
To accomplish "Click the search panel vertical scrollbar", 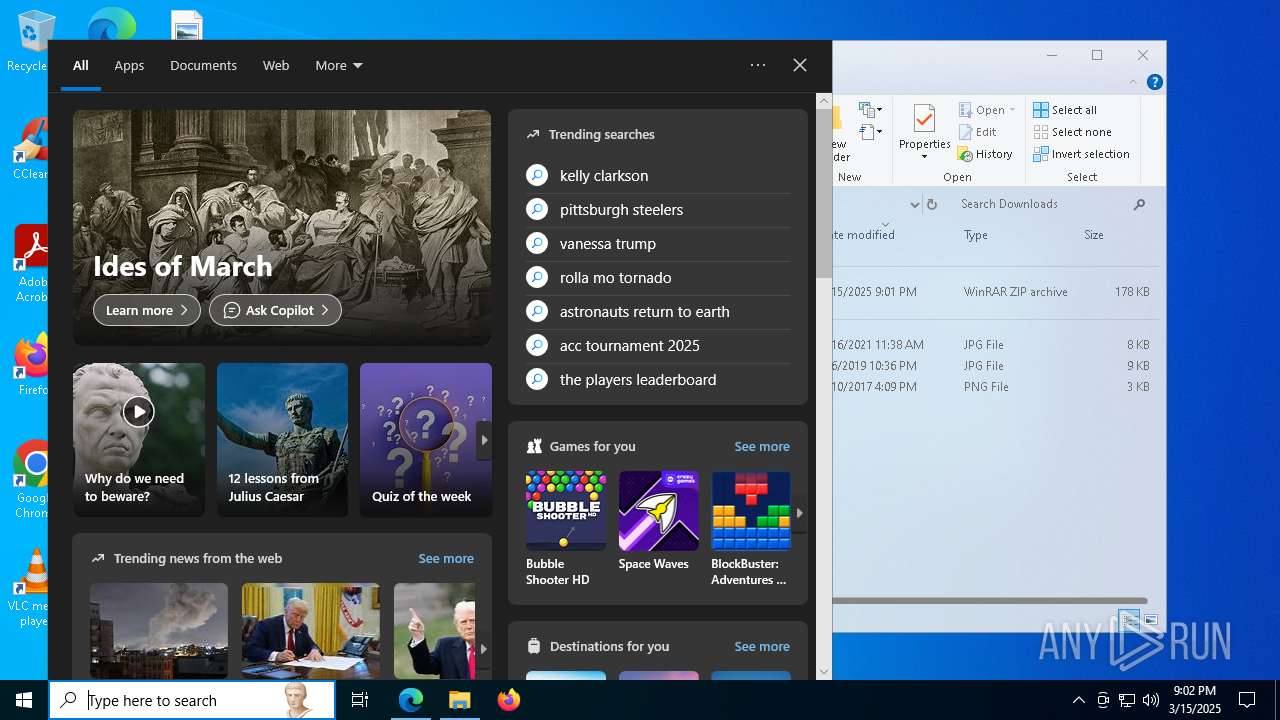I will click(x=824, y=193).
